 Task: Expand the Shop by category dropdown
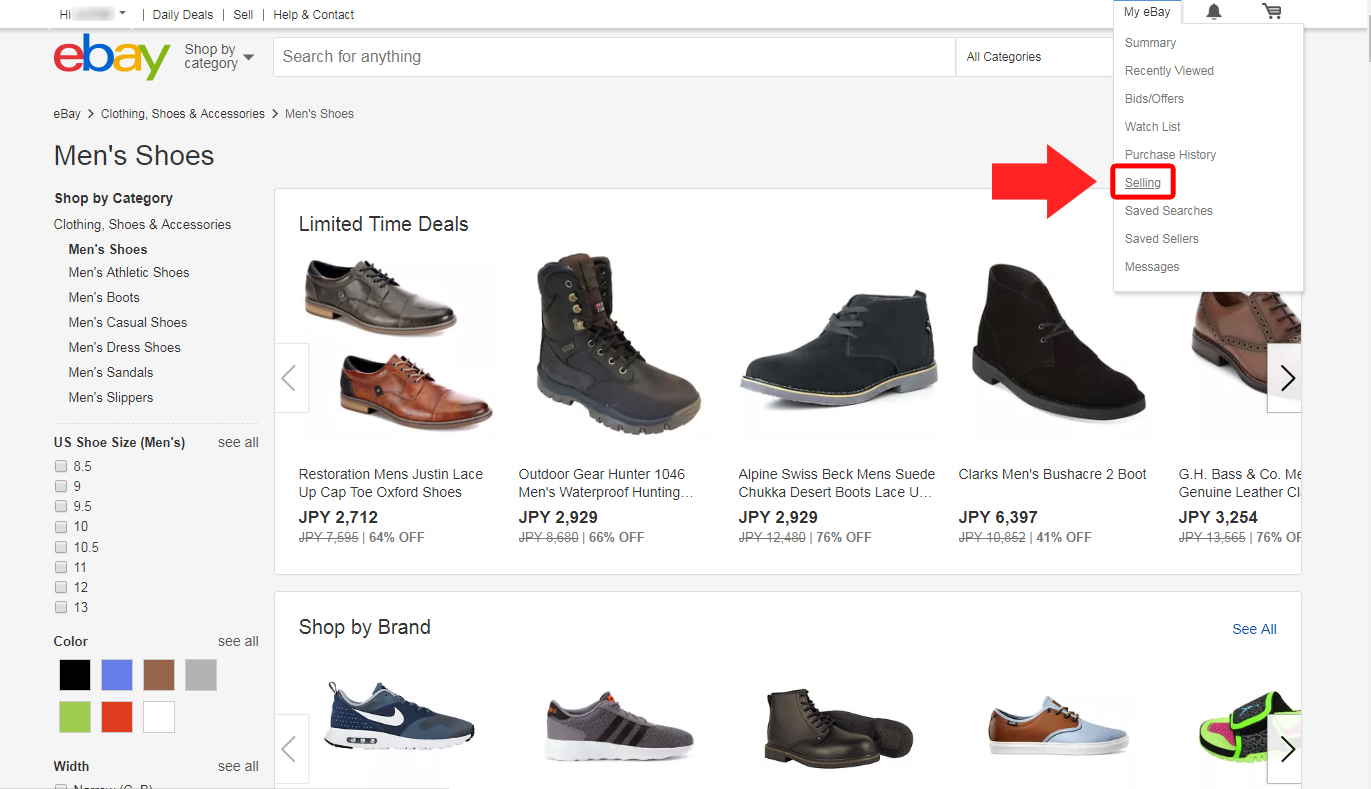point(219,57)
